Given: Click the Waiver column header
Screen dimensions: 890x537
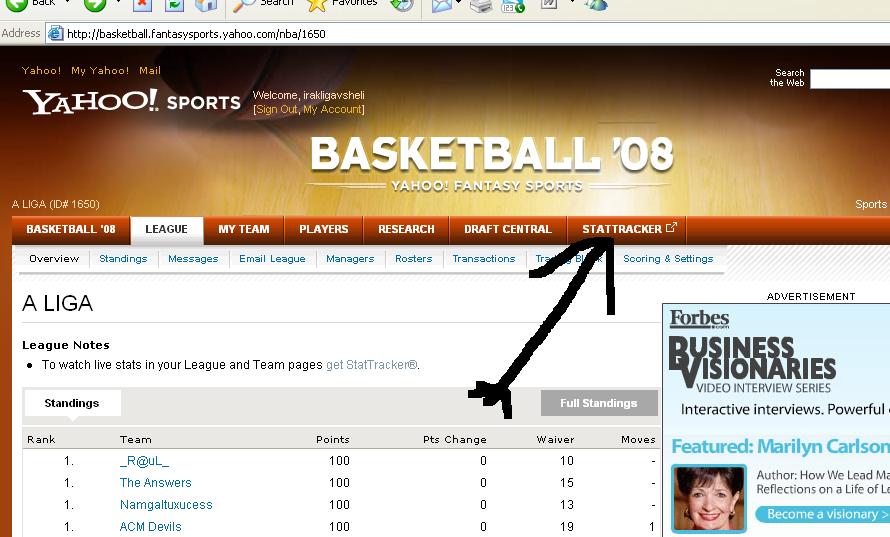Looking at the screenshot, I should coord(555,439).
